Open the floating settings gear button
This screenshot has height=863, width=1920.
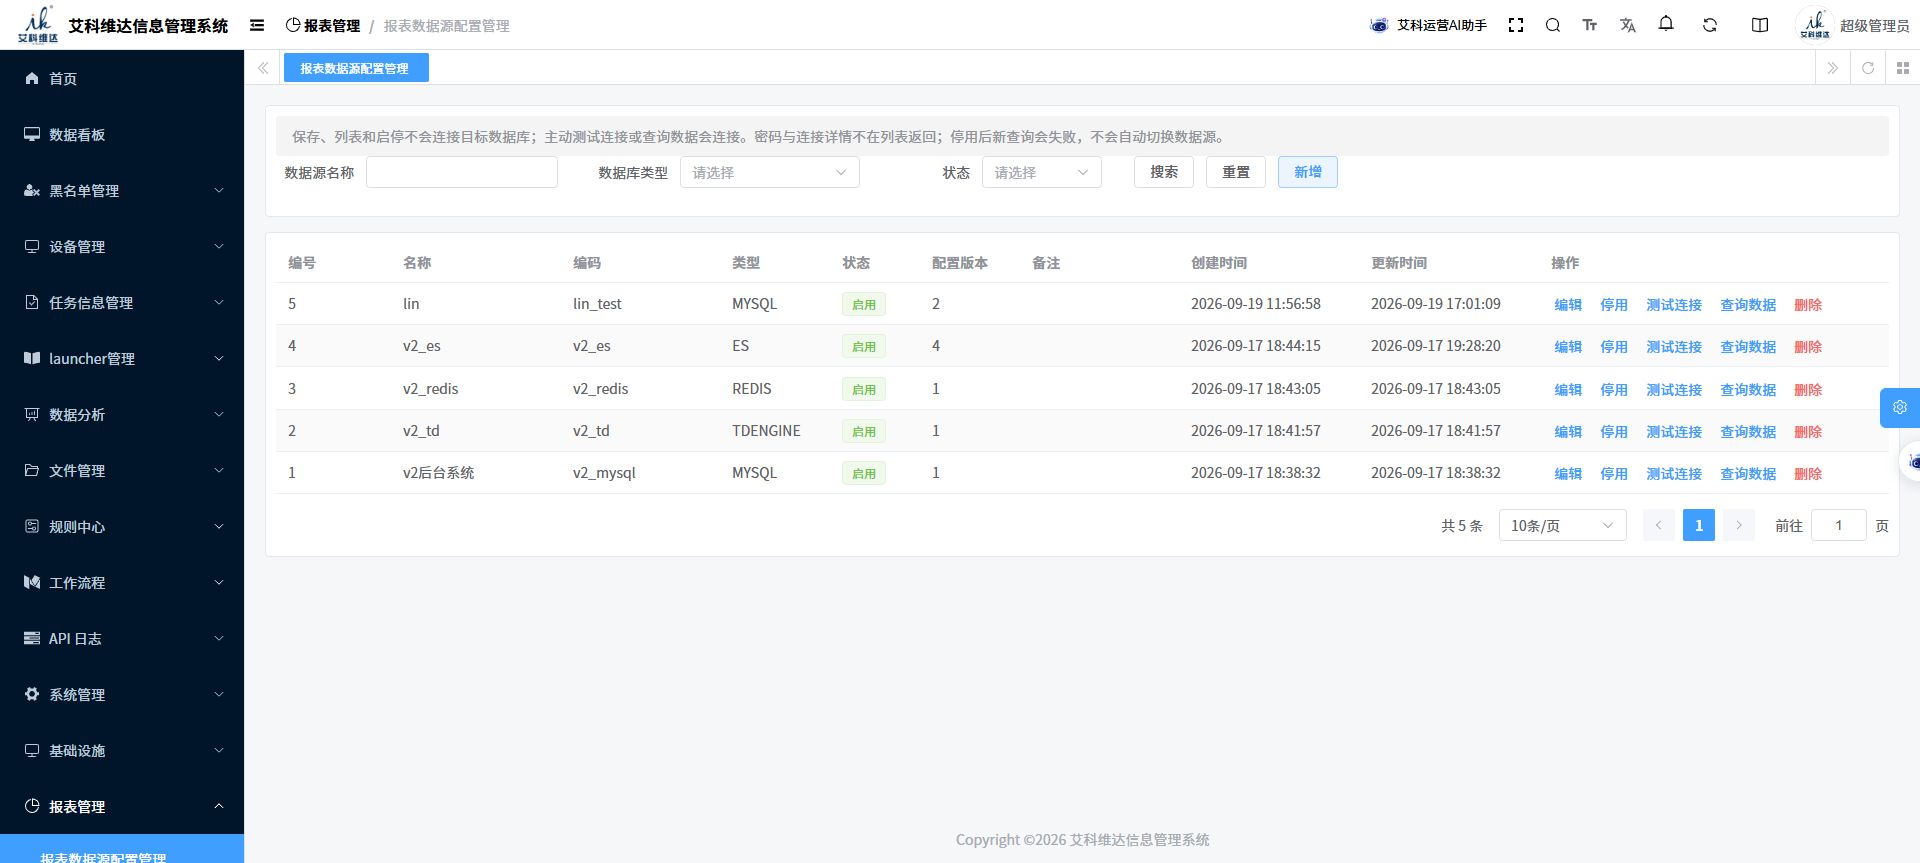1900,407
